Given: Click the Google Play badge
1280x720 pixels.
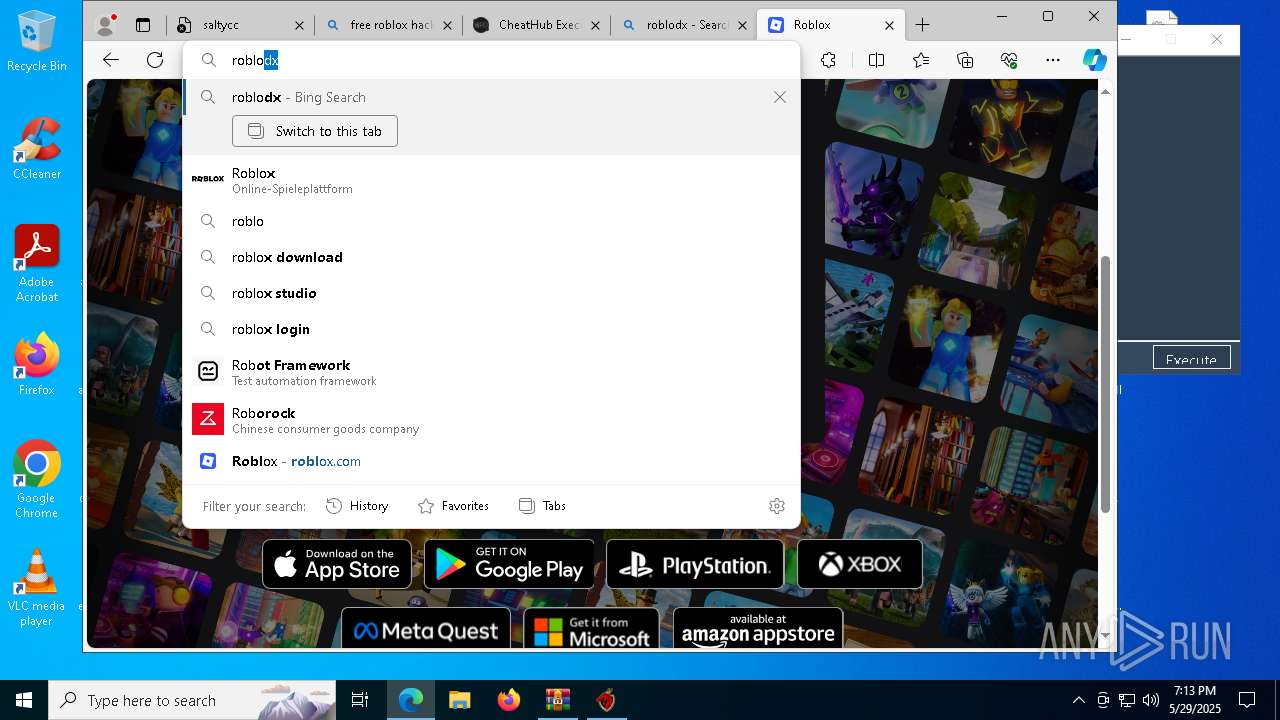Looking at the screenshot, I should [509, 564].
